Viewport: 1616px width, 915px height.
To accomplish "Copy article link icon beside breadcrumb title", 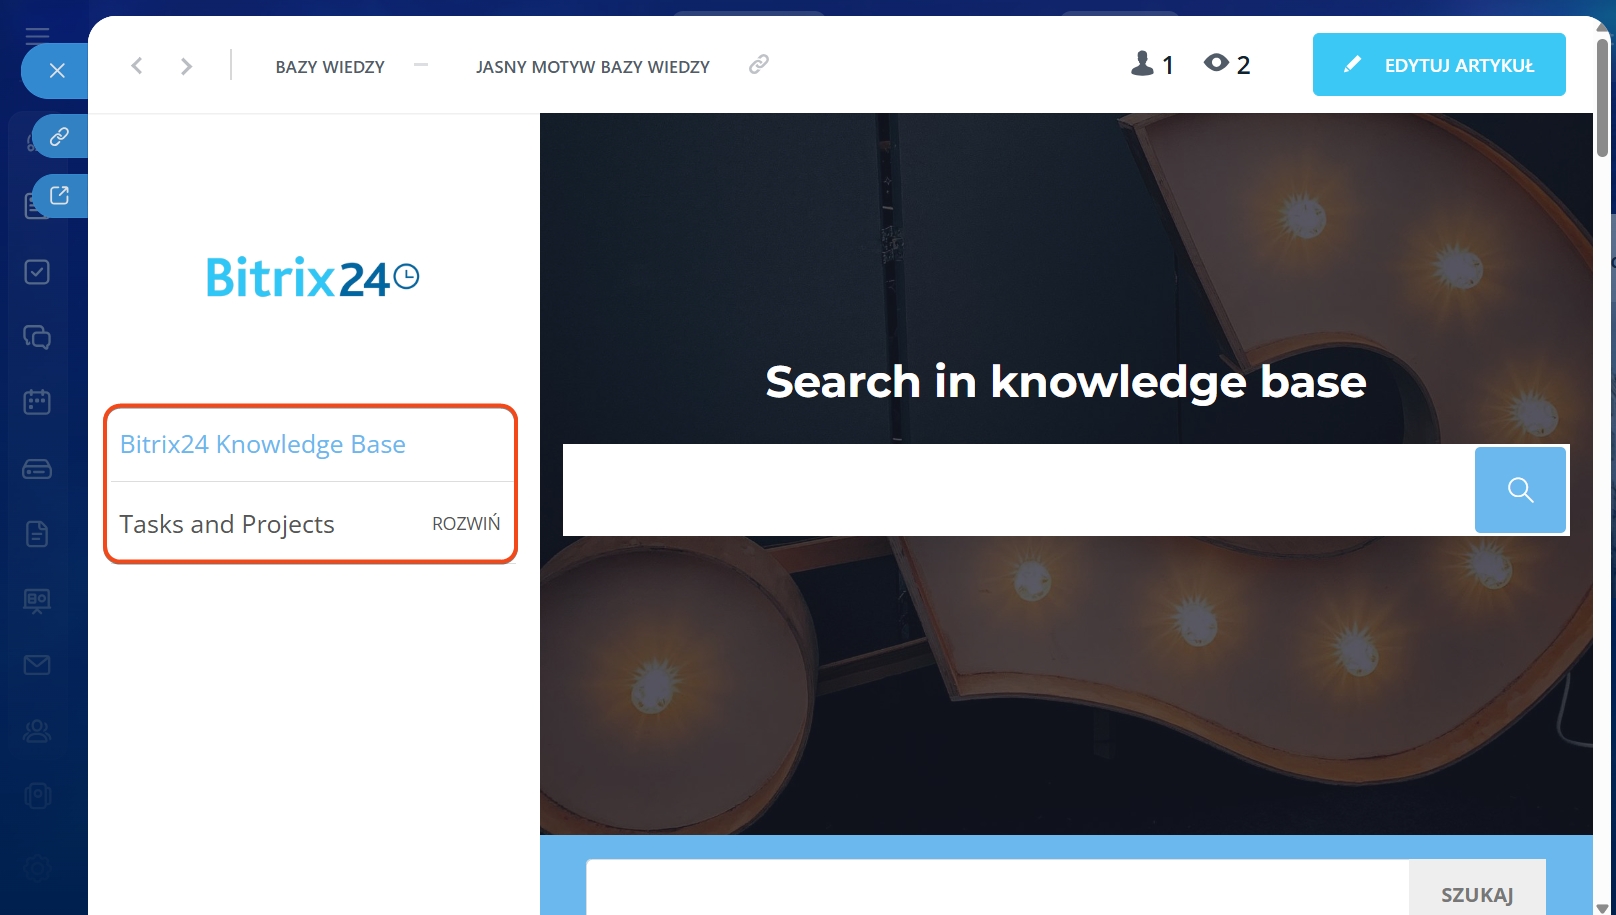I will pos(759,65).
